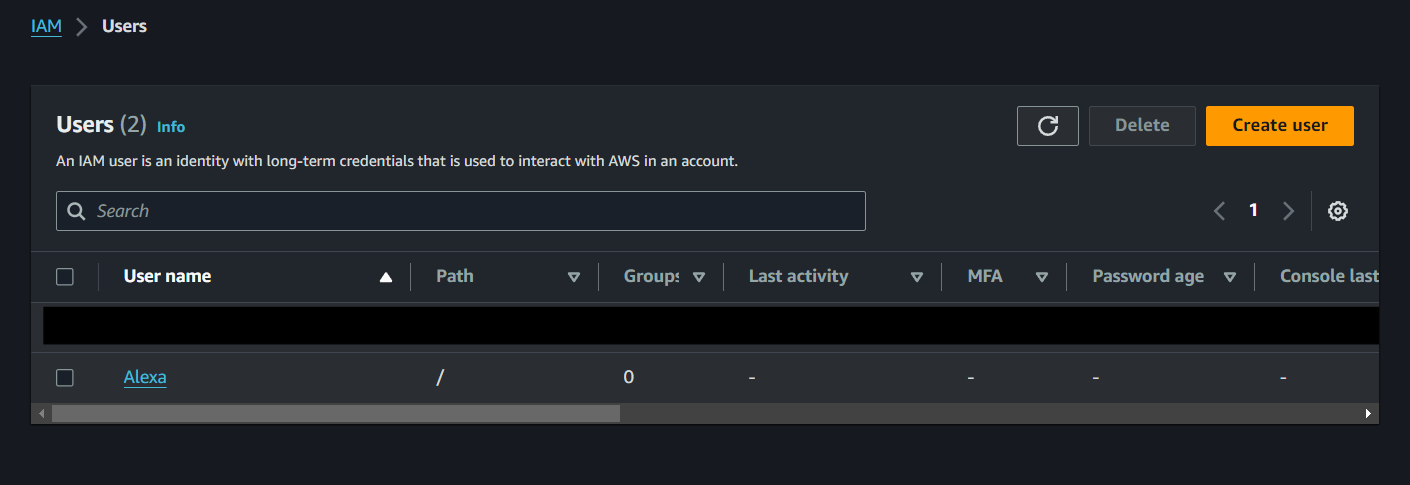
Task: Go to previous page chevron
Action: pyautogui.click(x=1219, y=211)
